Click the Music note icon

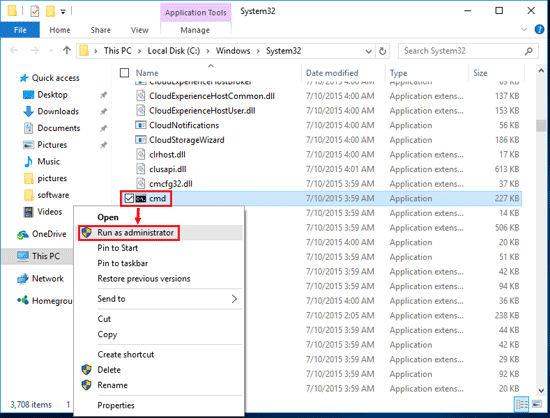tap(28, 162)
